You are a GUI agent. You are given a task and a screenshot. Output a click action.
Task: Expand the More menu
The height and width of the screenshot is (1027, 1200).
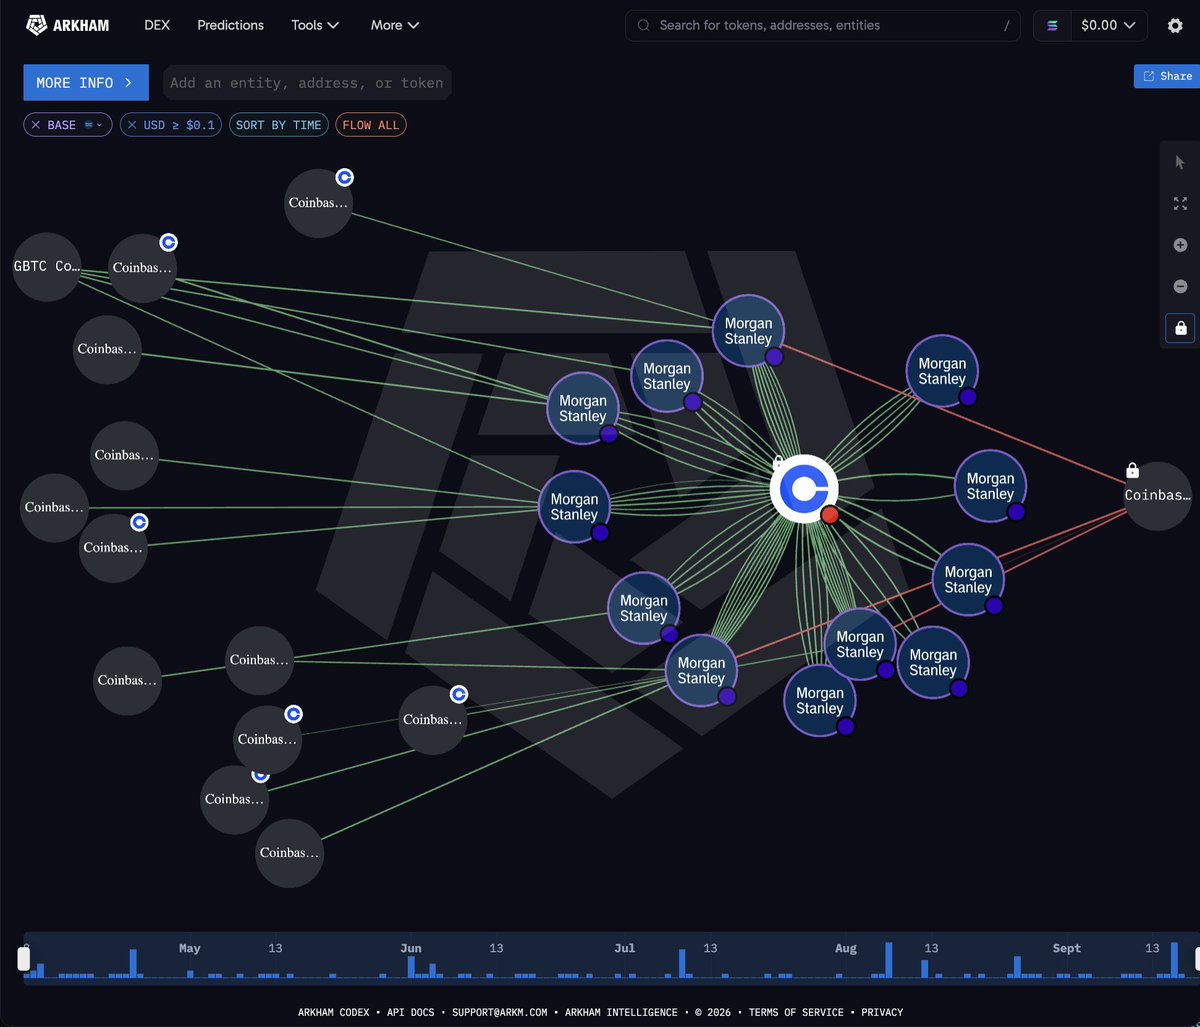click(x=395, y=25)
